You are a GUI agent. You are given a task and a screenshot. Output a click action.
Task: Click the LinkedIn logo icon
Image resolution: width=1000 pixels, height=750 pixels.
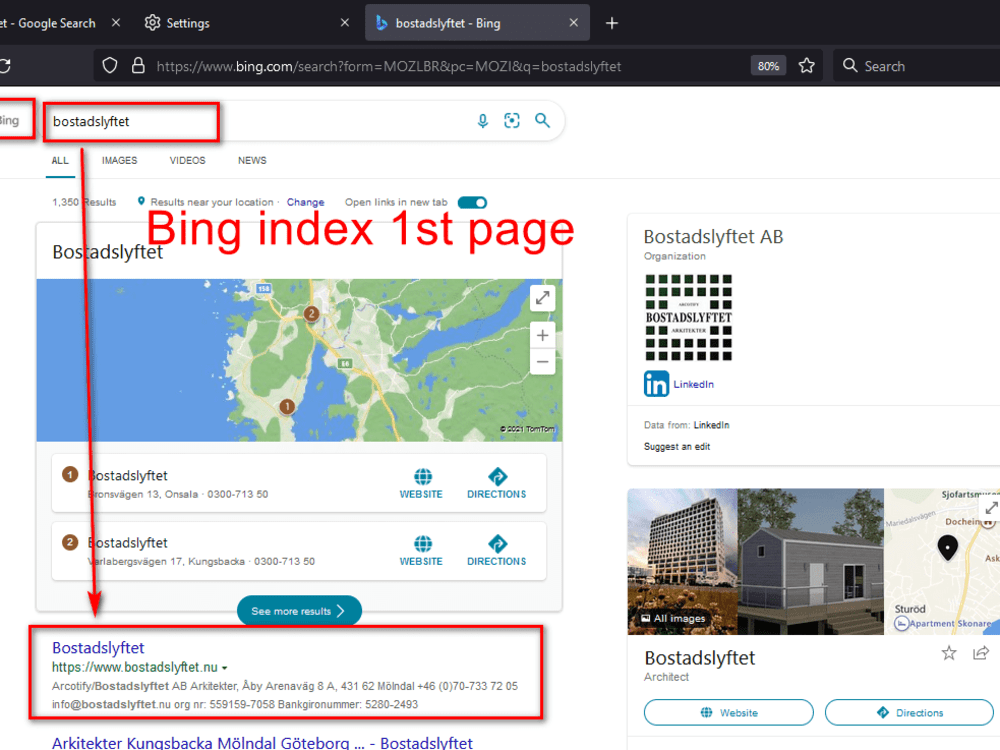pyautogui.click(x=656, y=384)
